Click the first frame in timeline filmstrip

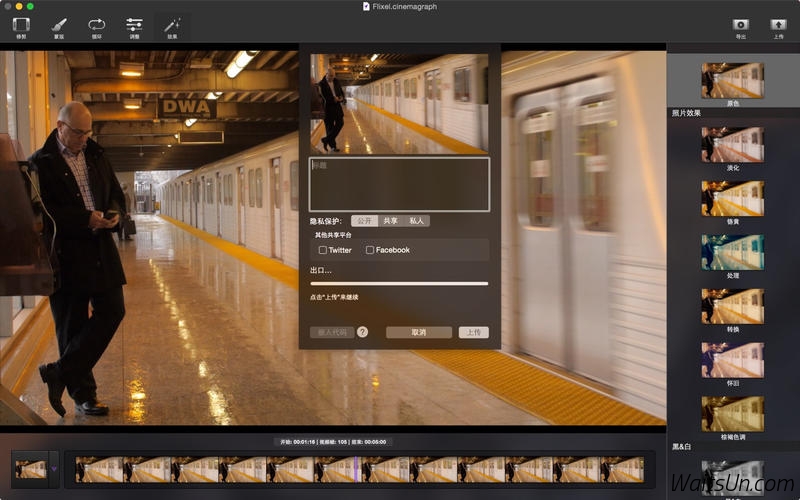(99, 469)
